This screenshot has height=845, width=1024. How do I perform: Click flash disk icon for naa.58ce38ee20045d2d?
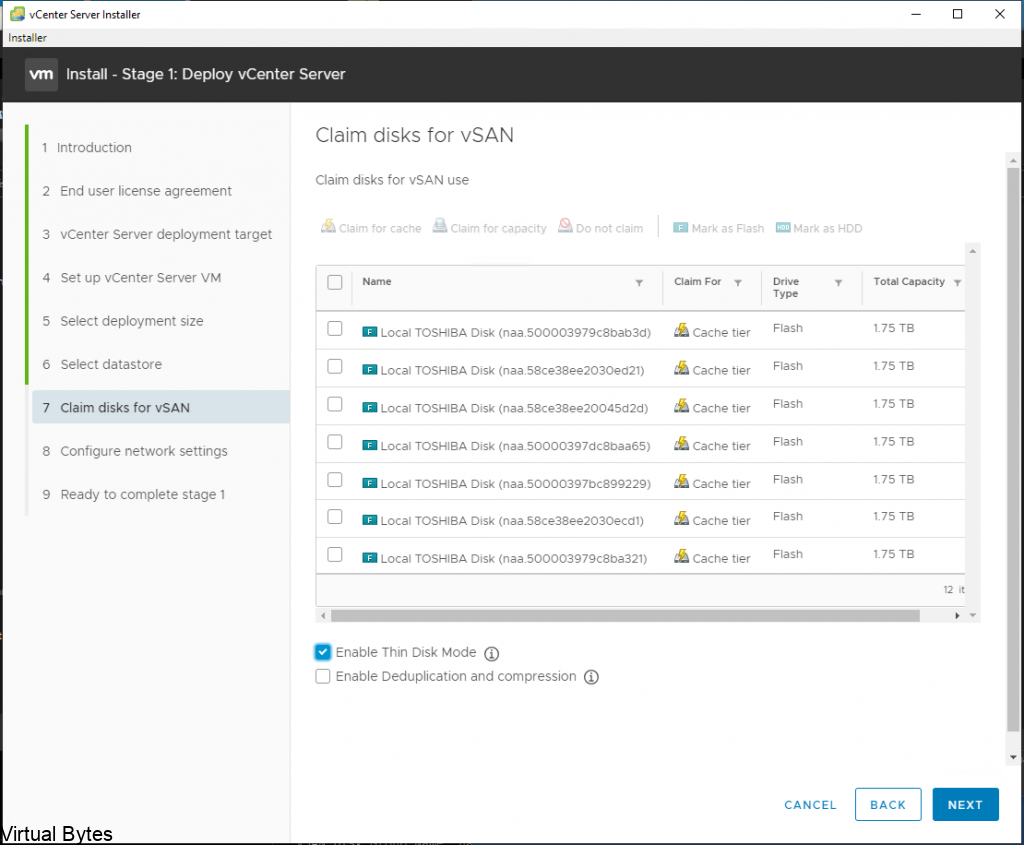click(370, 407)
